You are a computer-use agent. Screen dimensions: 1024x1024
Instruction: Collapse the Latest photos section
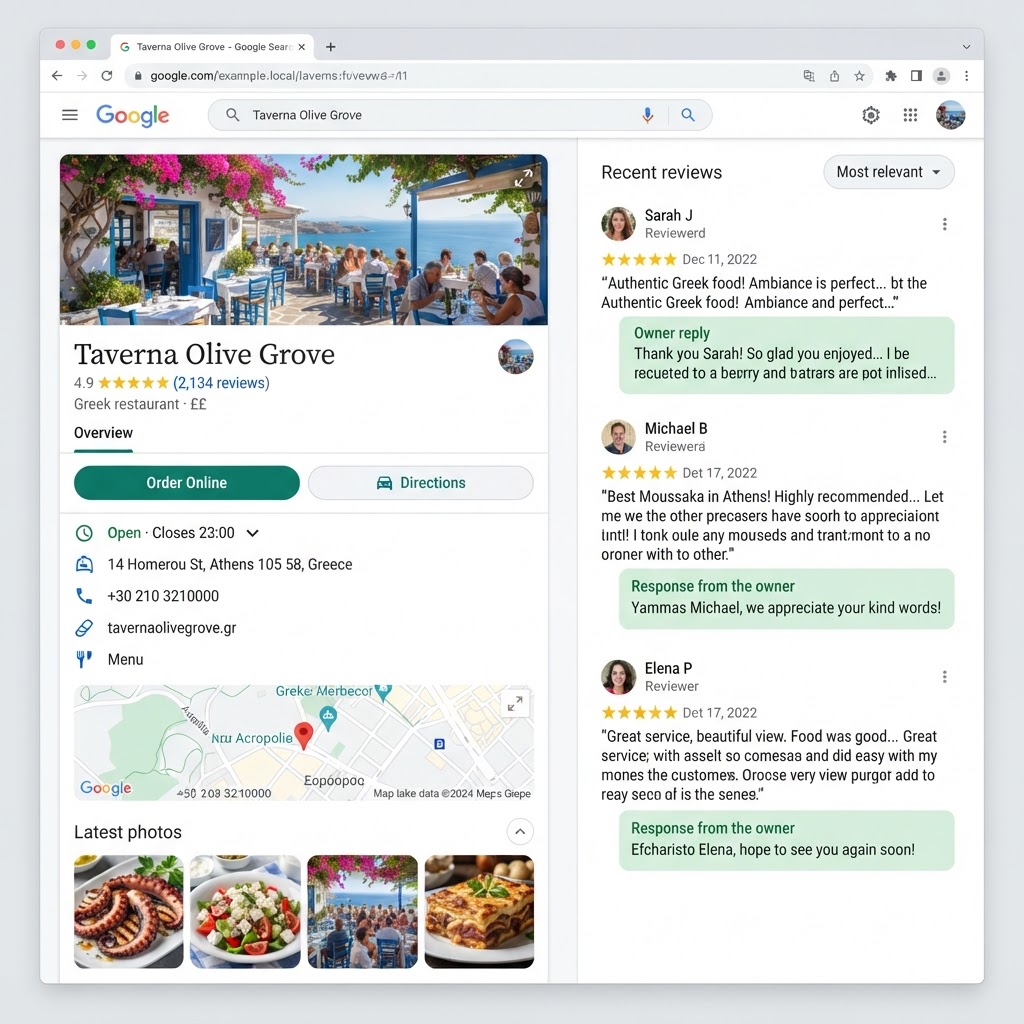click(x=520, y=831)
